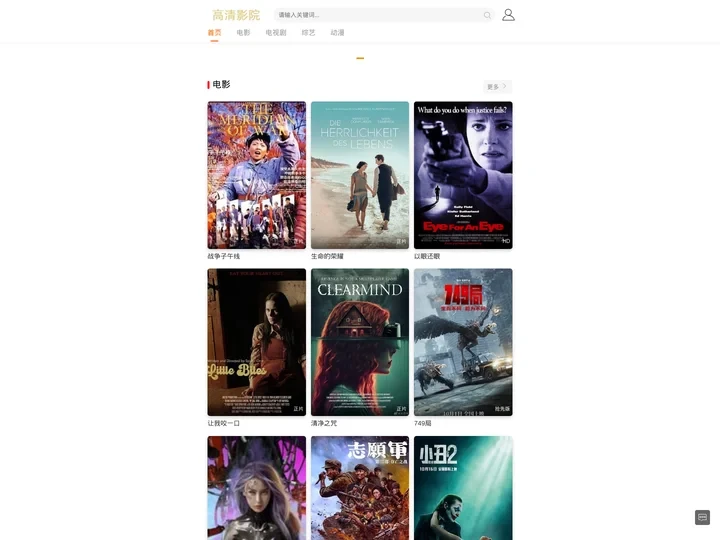Viewport: 720px width, 540px height.
Task: Open the Eye for an Eye poster
Action: (x=463, y=175)
